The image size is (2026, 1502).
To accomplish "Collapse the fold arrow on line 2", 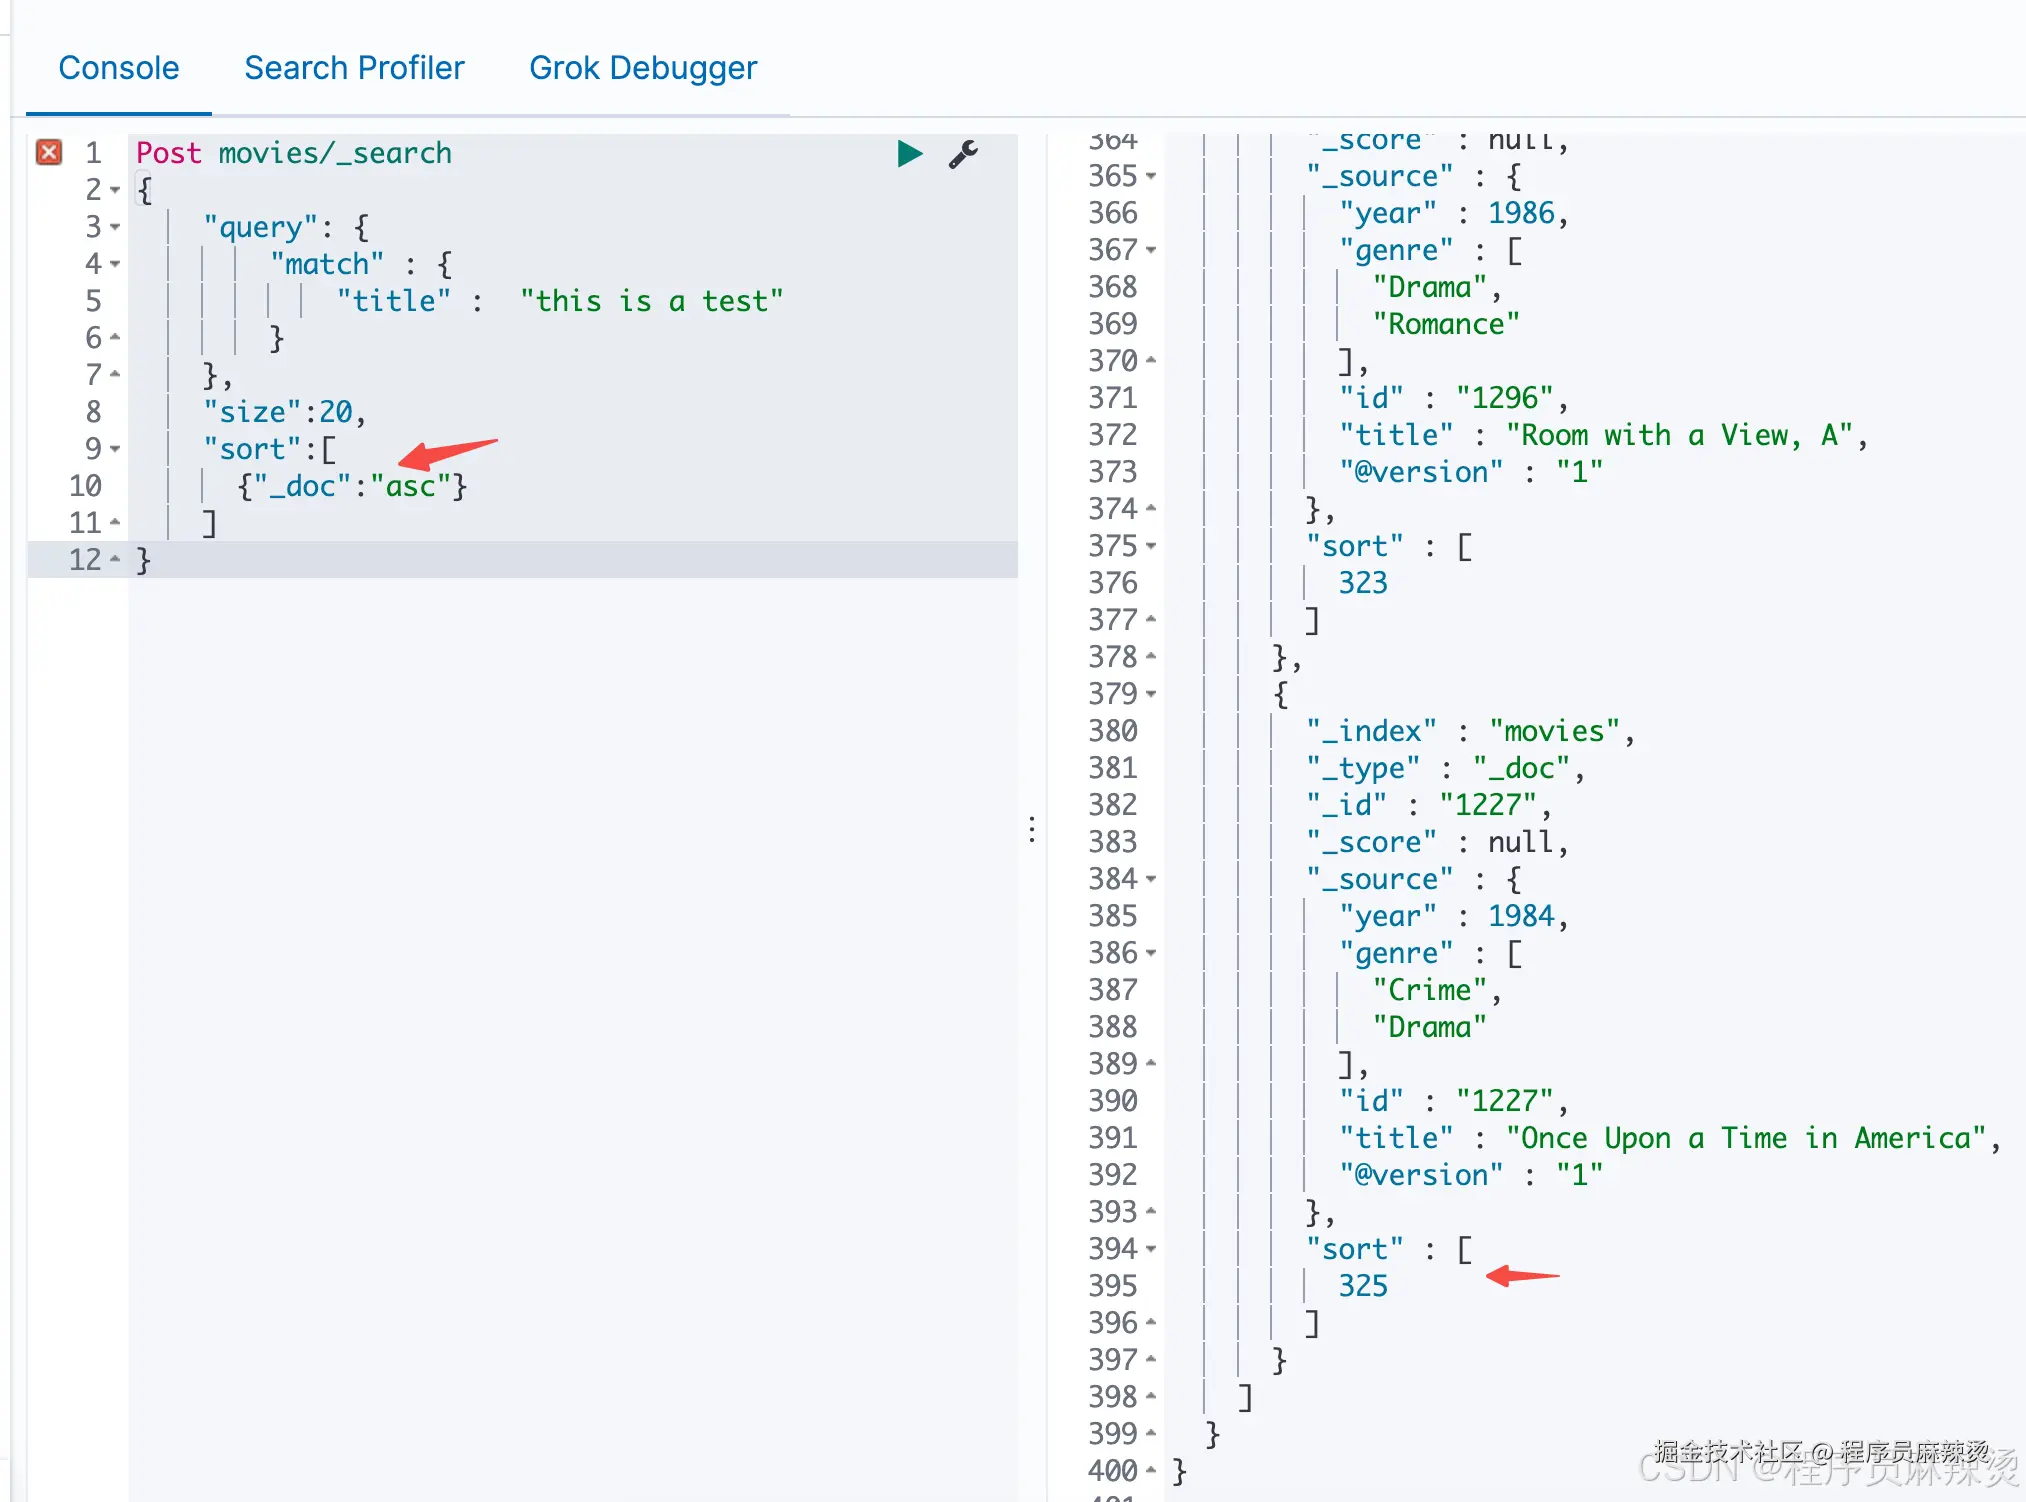I will click(x=115, y=190).
